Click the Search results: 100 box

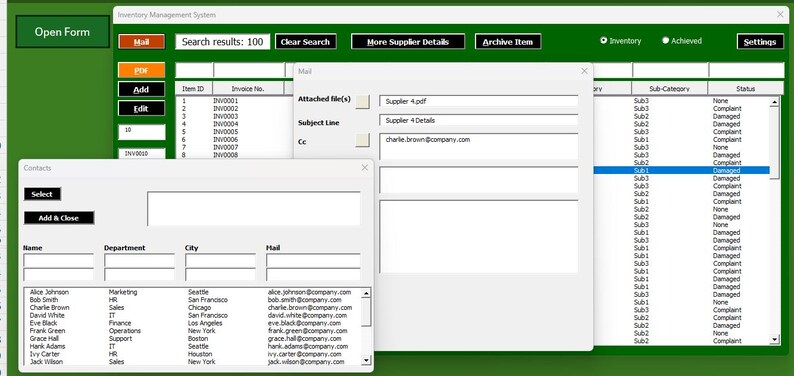pyautogui.click(x=223, y=42)
